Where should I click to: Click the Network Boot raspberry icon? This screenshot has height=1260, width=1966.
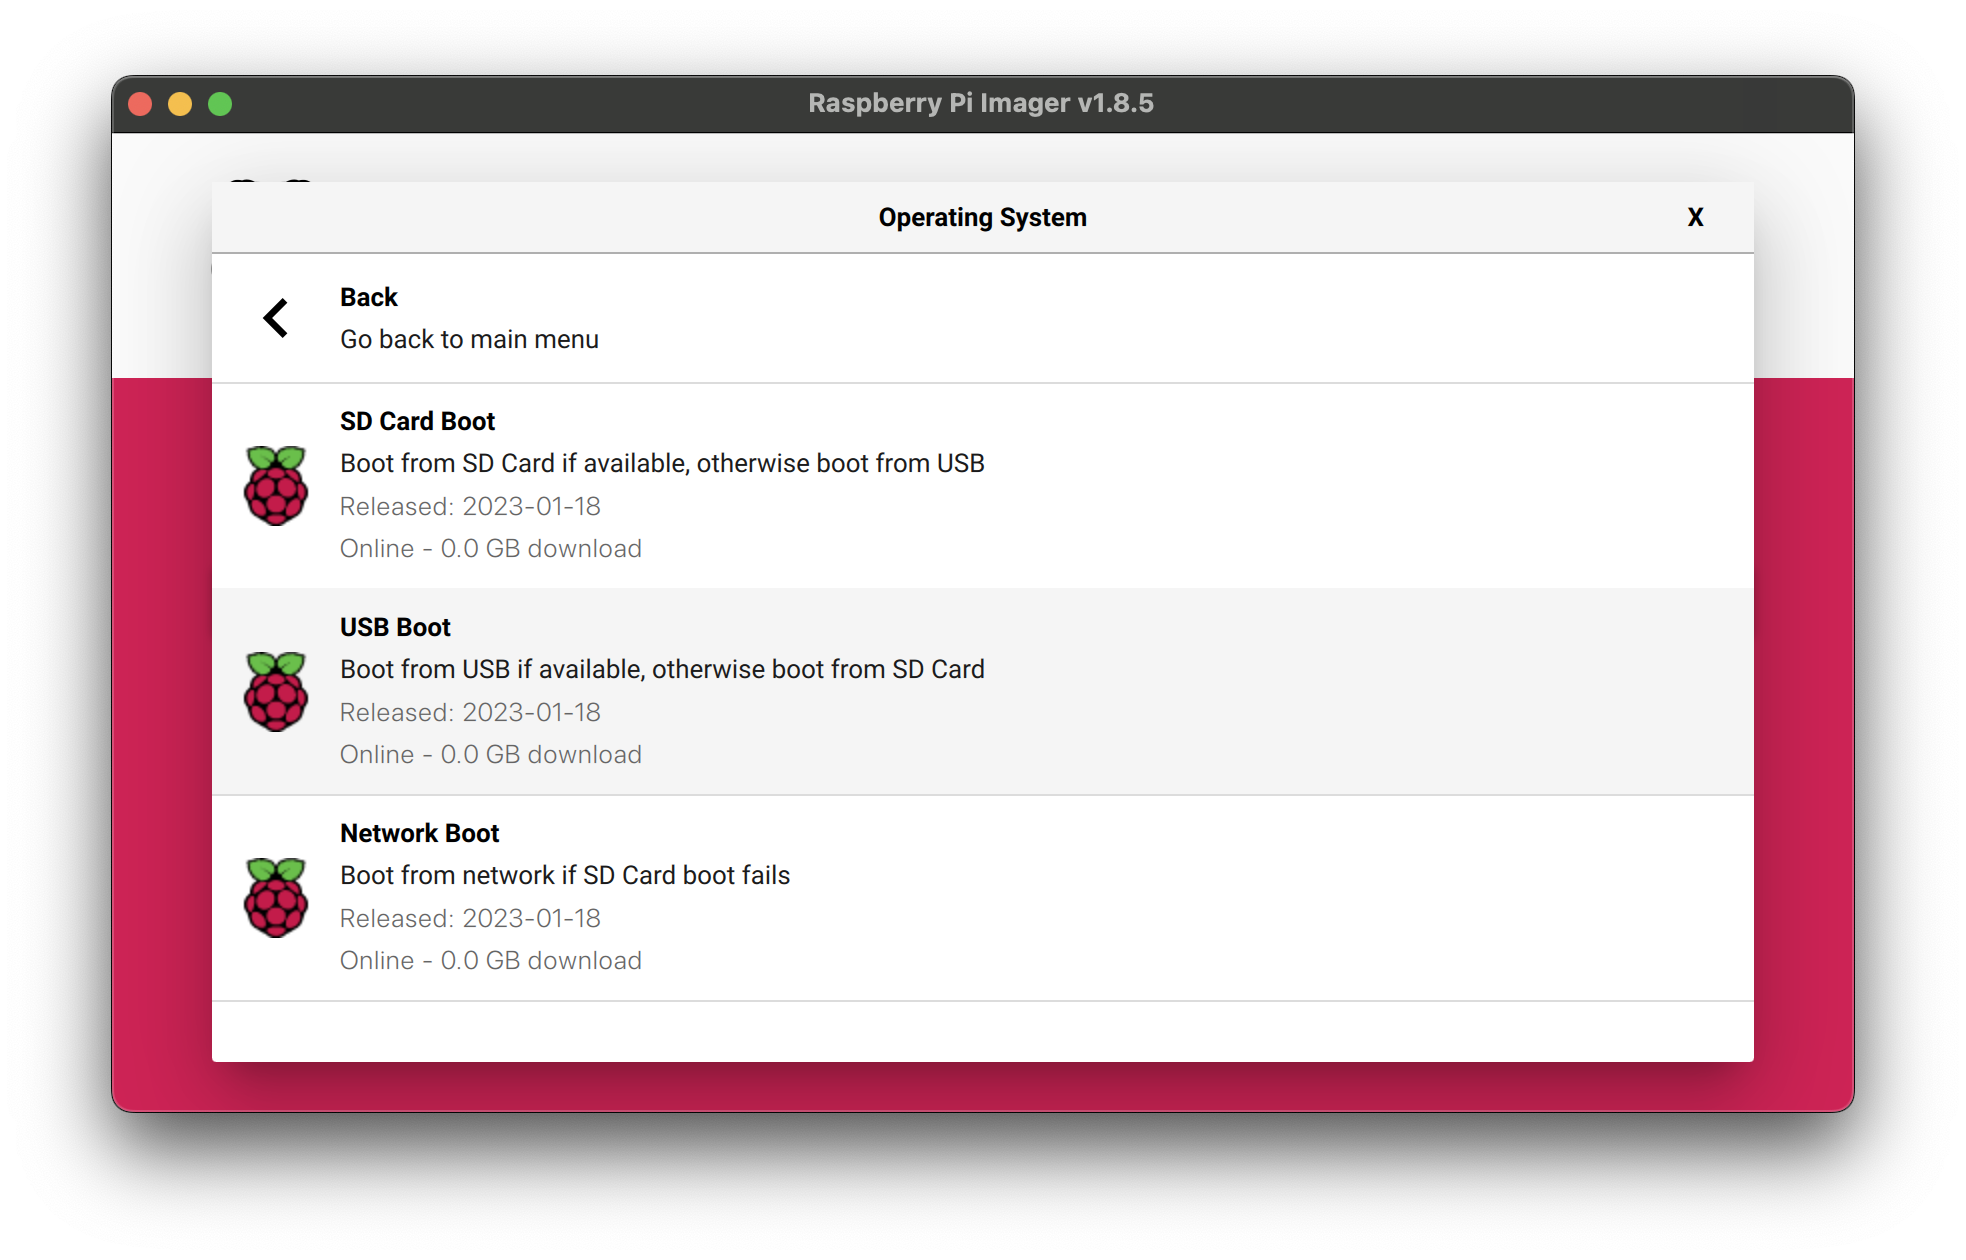coord(276,897)
